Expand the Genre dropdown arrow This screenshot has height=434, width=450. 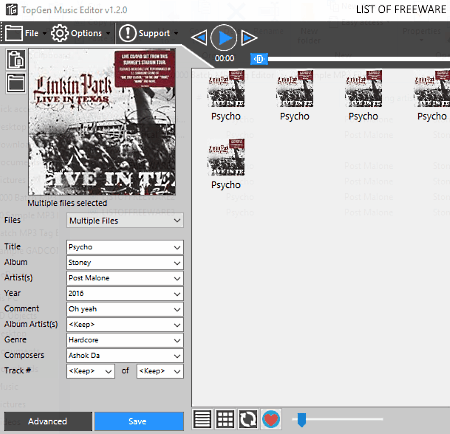[177, 340]
